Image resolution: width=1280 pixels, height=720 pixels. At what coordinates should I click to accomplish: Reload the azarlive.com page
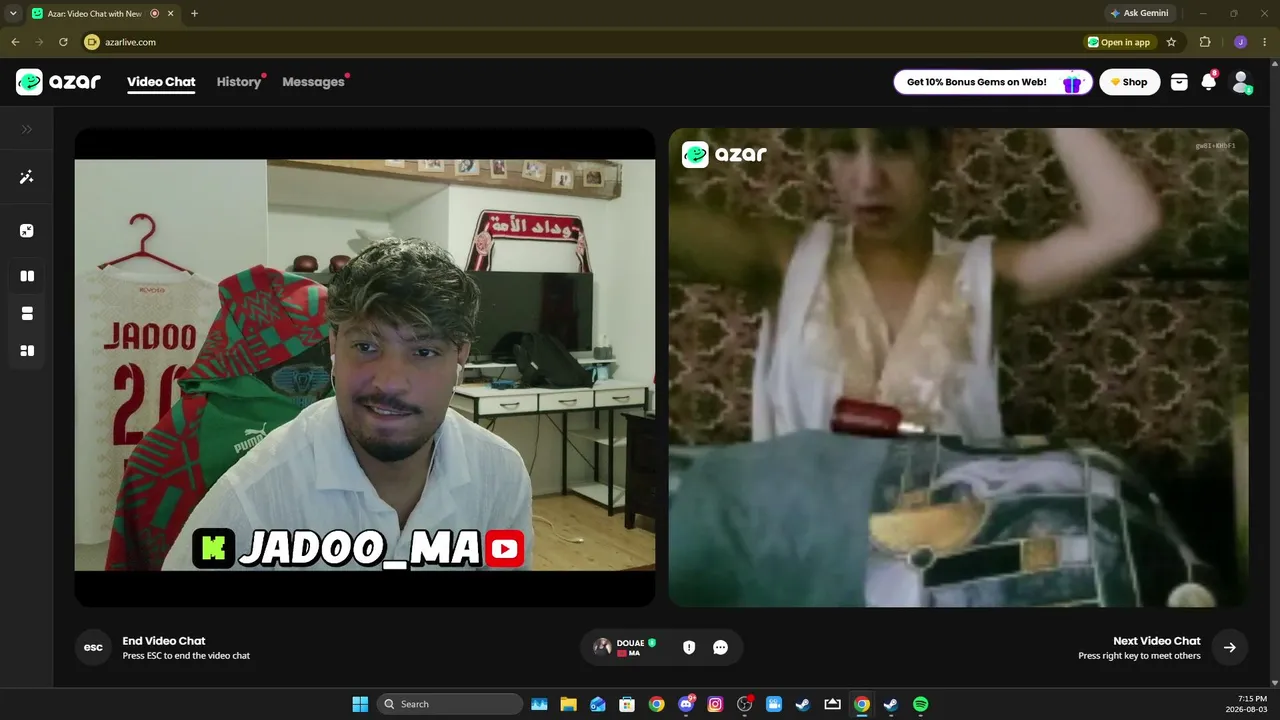[63, 42]
